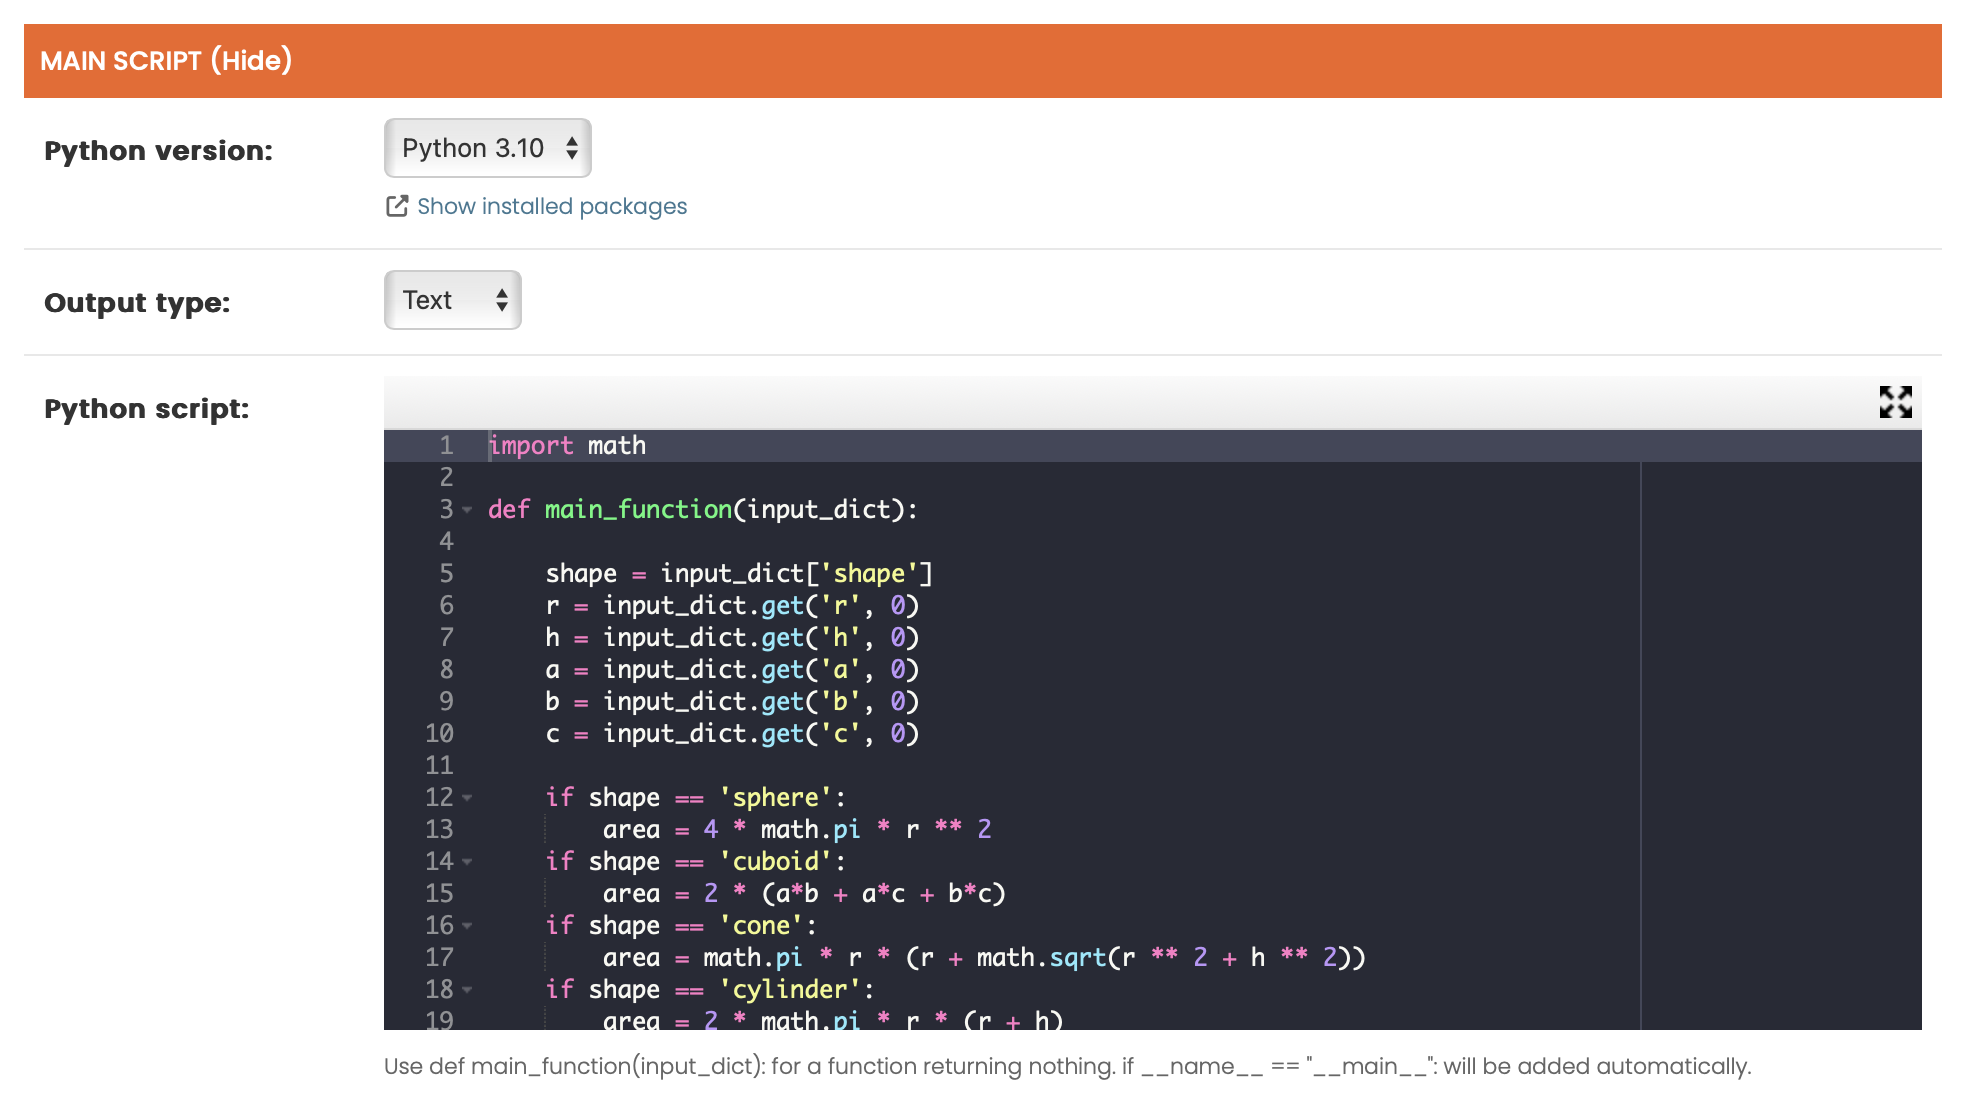Click the line b = input_dict.get('b', 0)
This screenshot has width=1970, height=1094.
732,702
